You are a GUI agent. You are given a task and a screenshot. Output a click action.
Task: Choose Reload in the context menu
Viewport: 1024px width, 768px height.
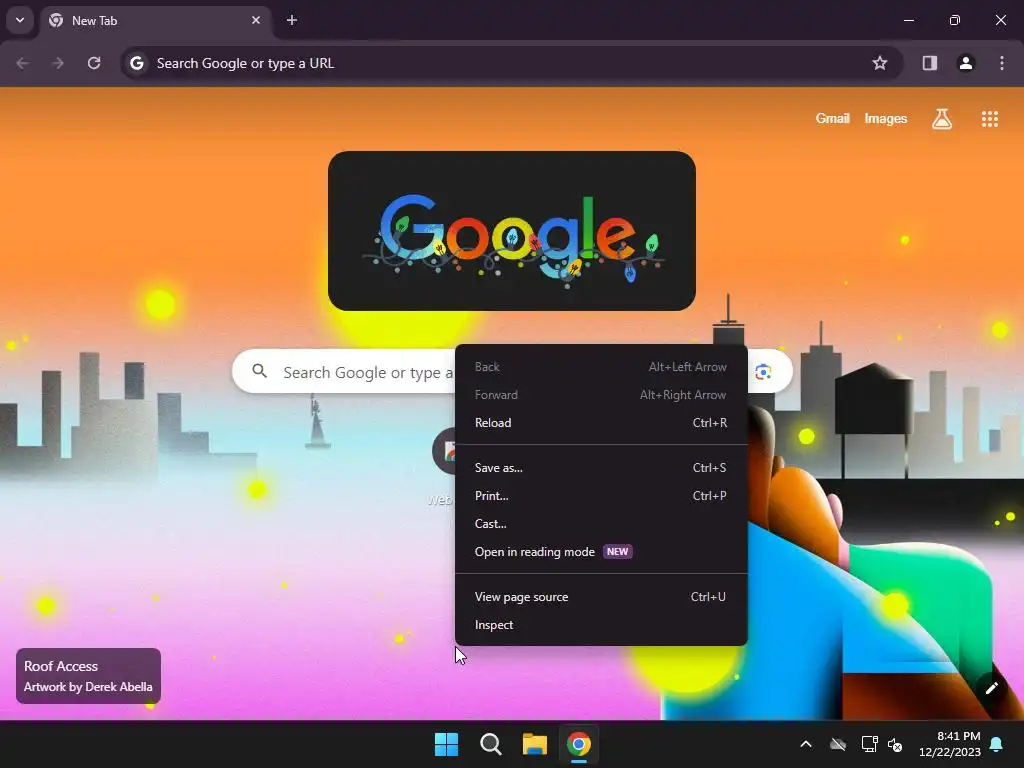pos(601,423)
